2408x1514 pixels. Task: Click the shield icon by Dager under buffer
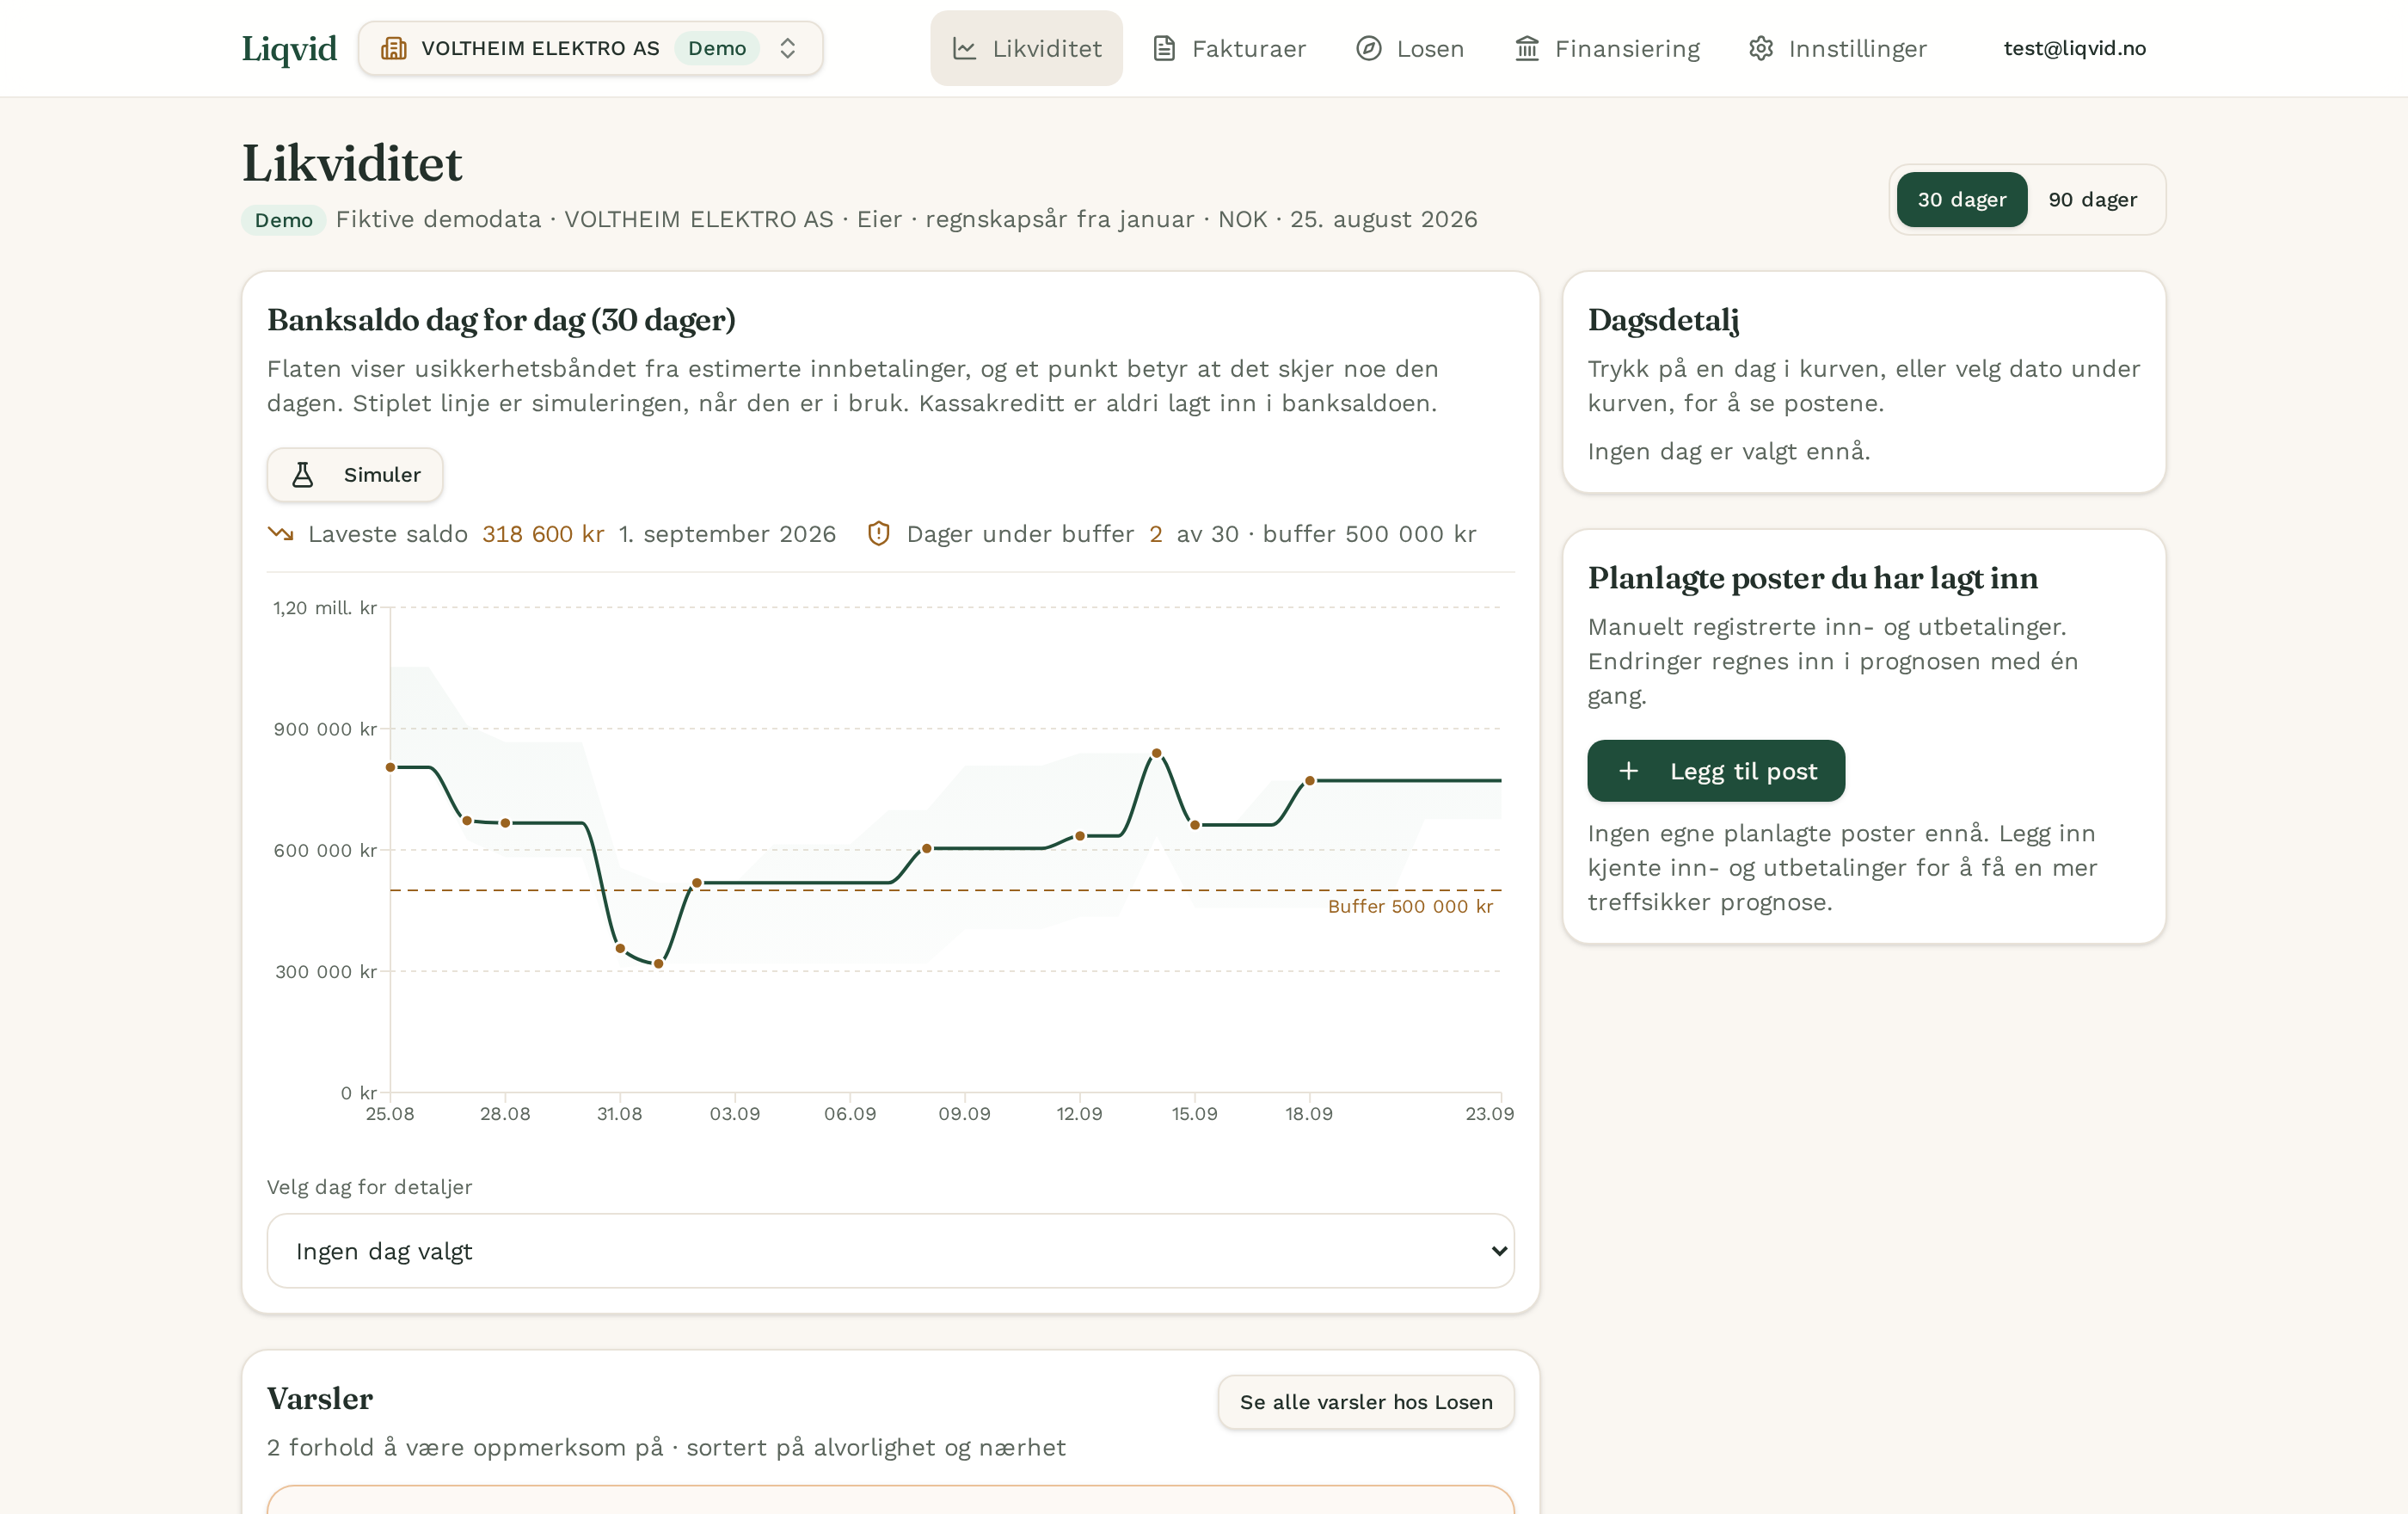pyautogui.click(x=878, y=534)
